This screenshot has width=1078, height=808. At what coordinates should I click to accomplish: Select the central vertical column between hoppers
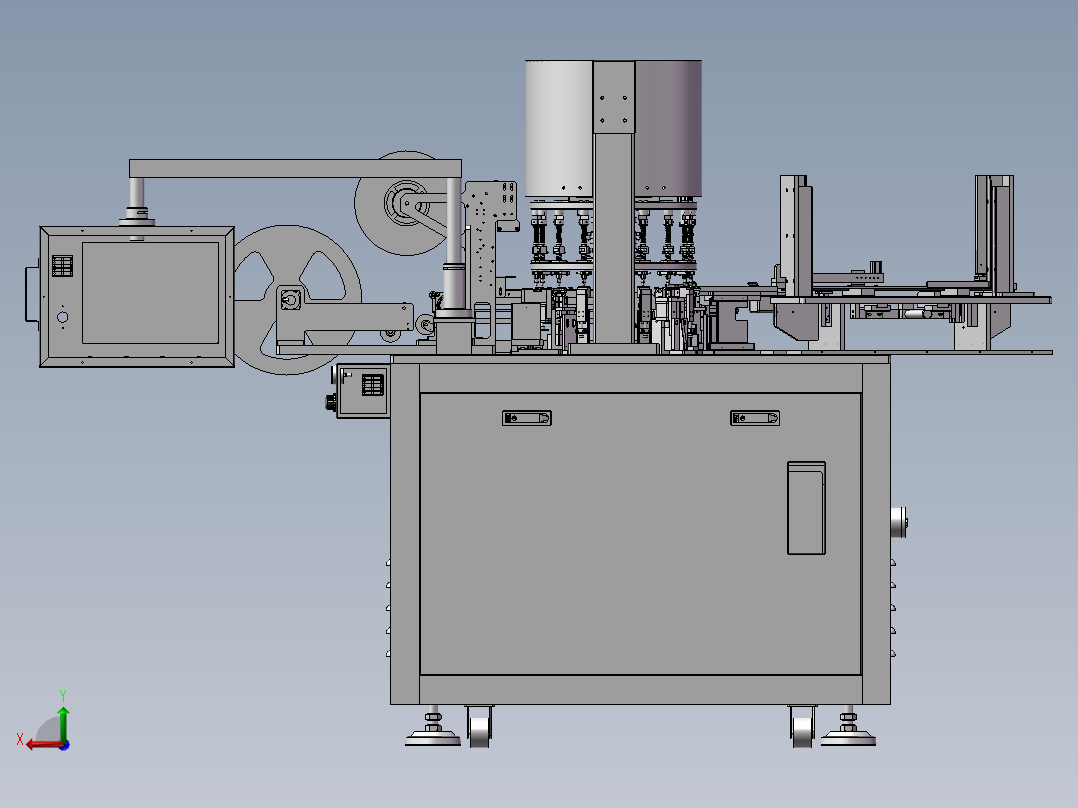(x=614, y=203)
